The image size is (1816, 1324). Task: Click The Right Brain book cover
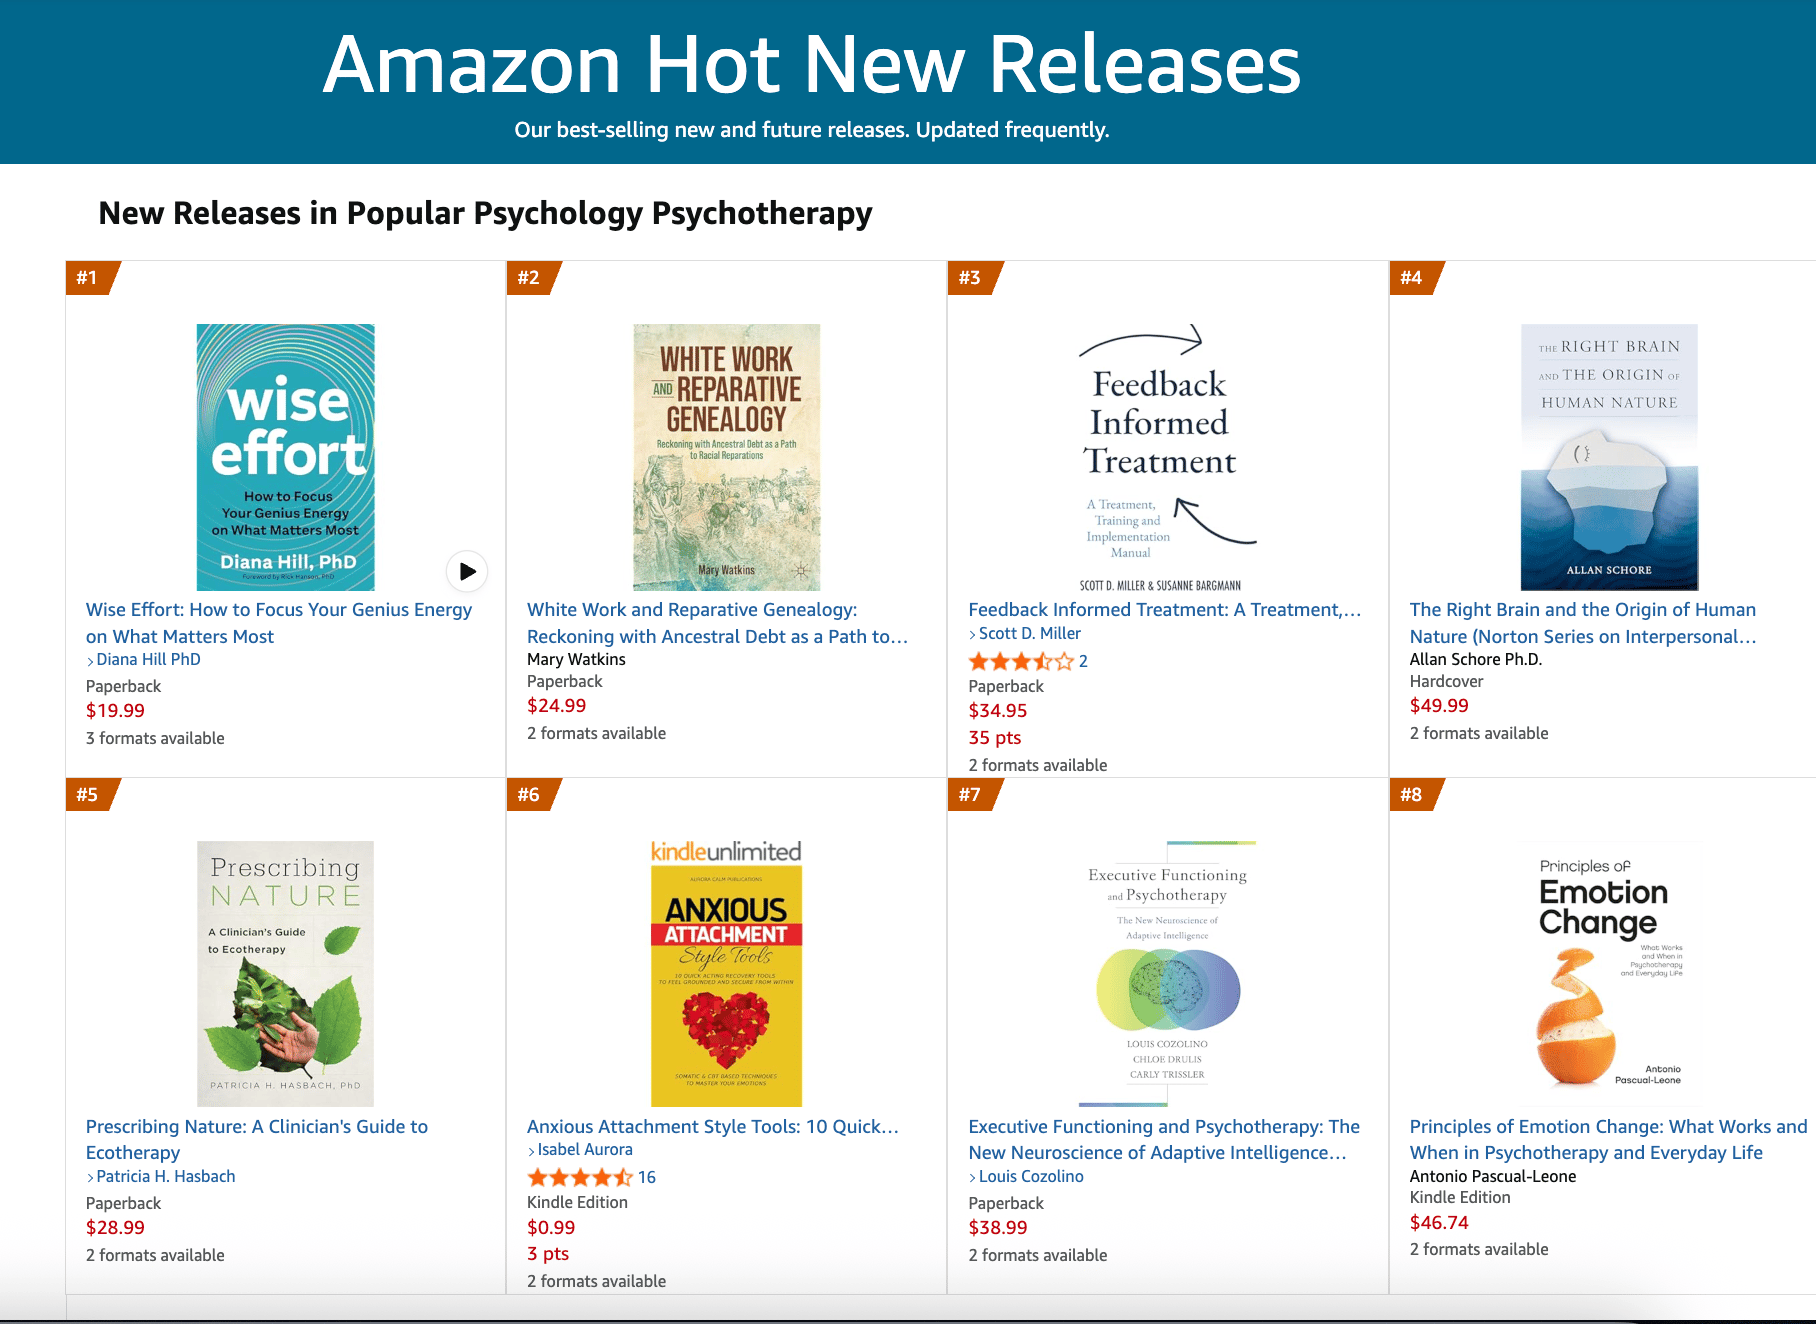pyautogui.click(x=1609, y=457)
